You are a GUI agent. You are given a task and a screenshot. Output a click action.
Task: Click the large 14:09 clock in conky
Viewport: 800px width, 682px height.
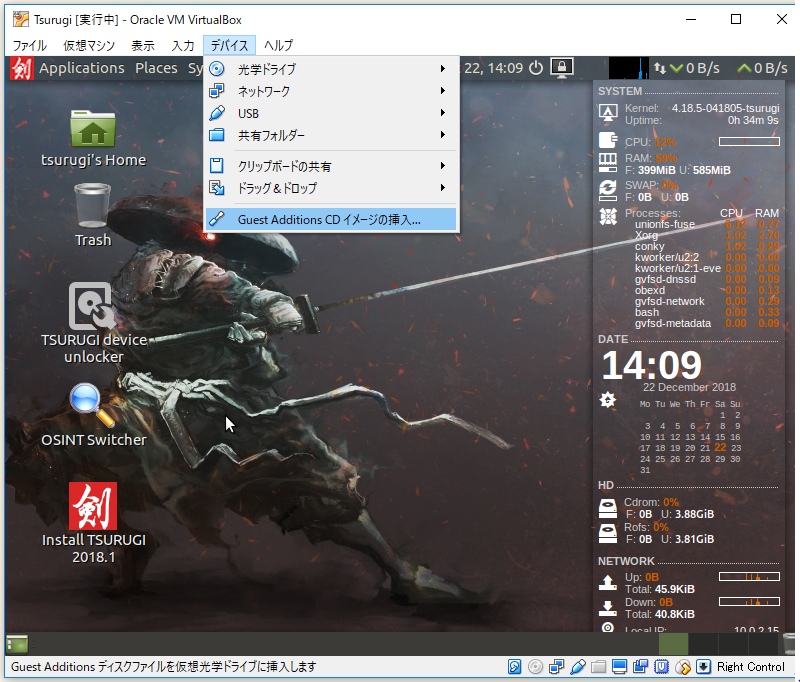coord(652,365)
